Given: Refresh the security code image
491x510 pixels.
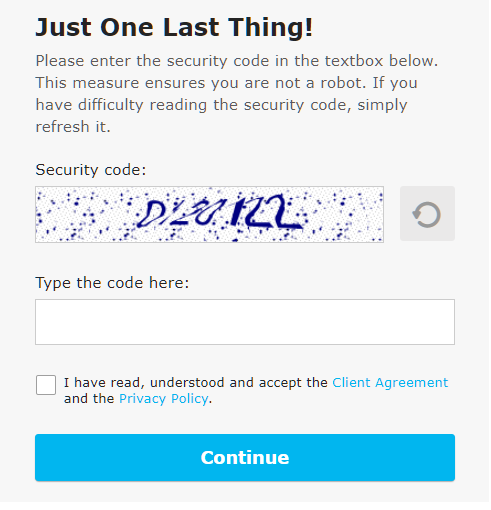Looking at the screenshot, I should pyautogui.click(x=428, y=214).
